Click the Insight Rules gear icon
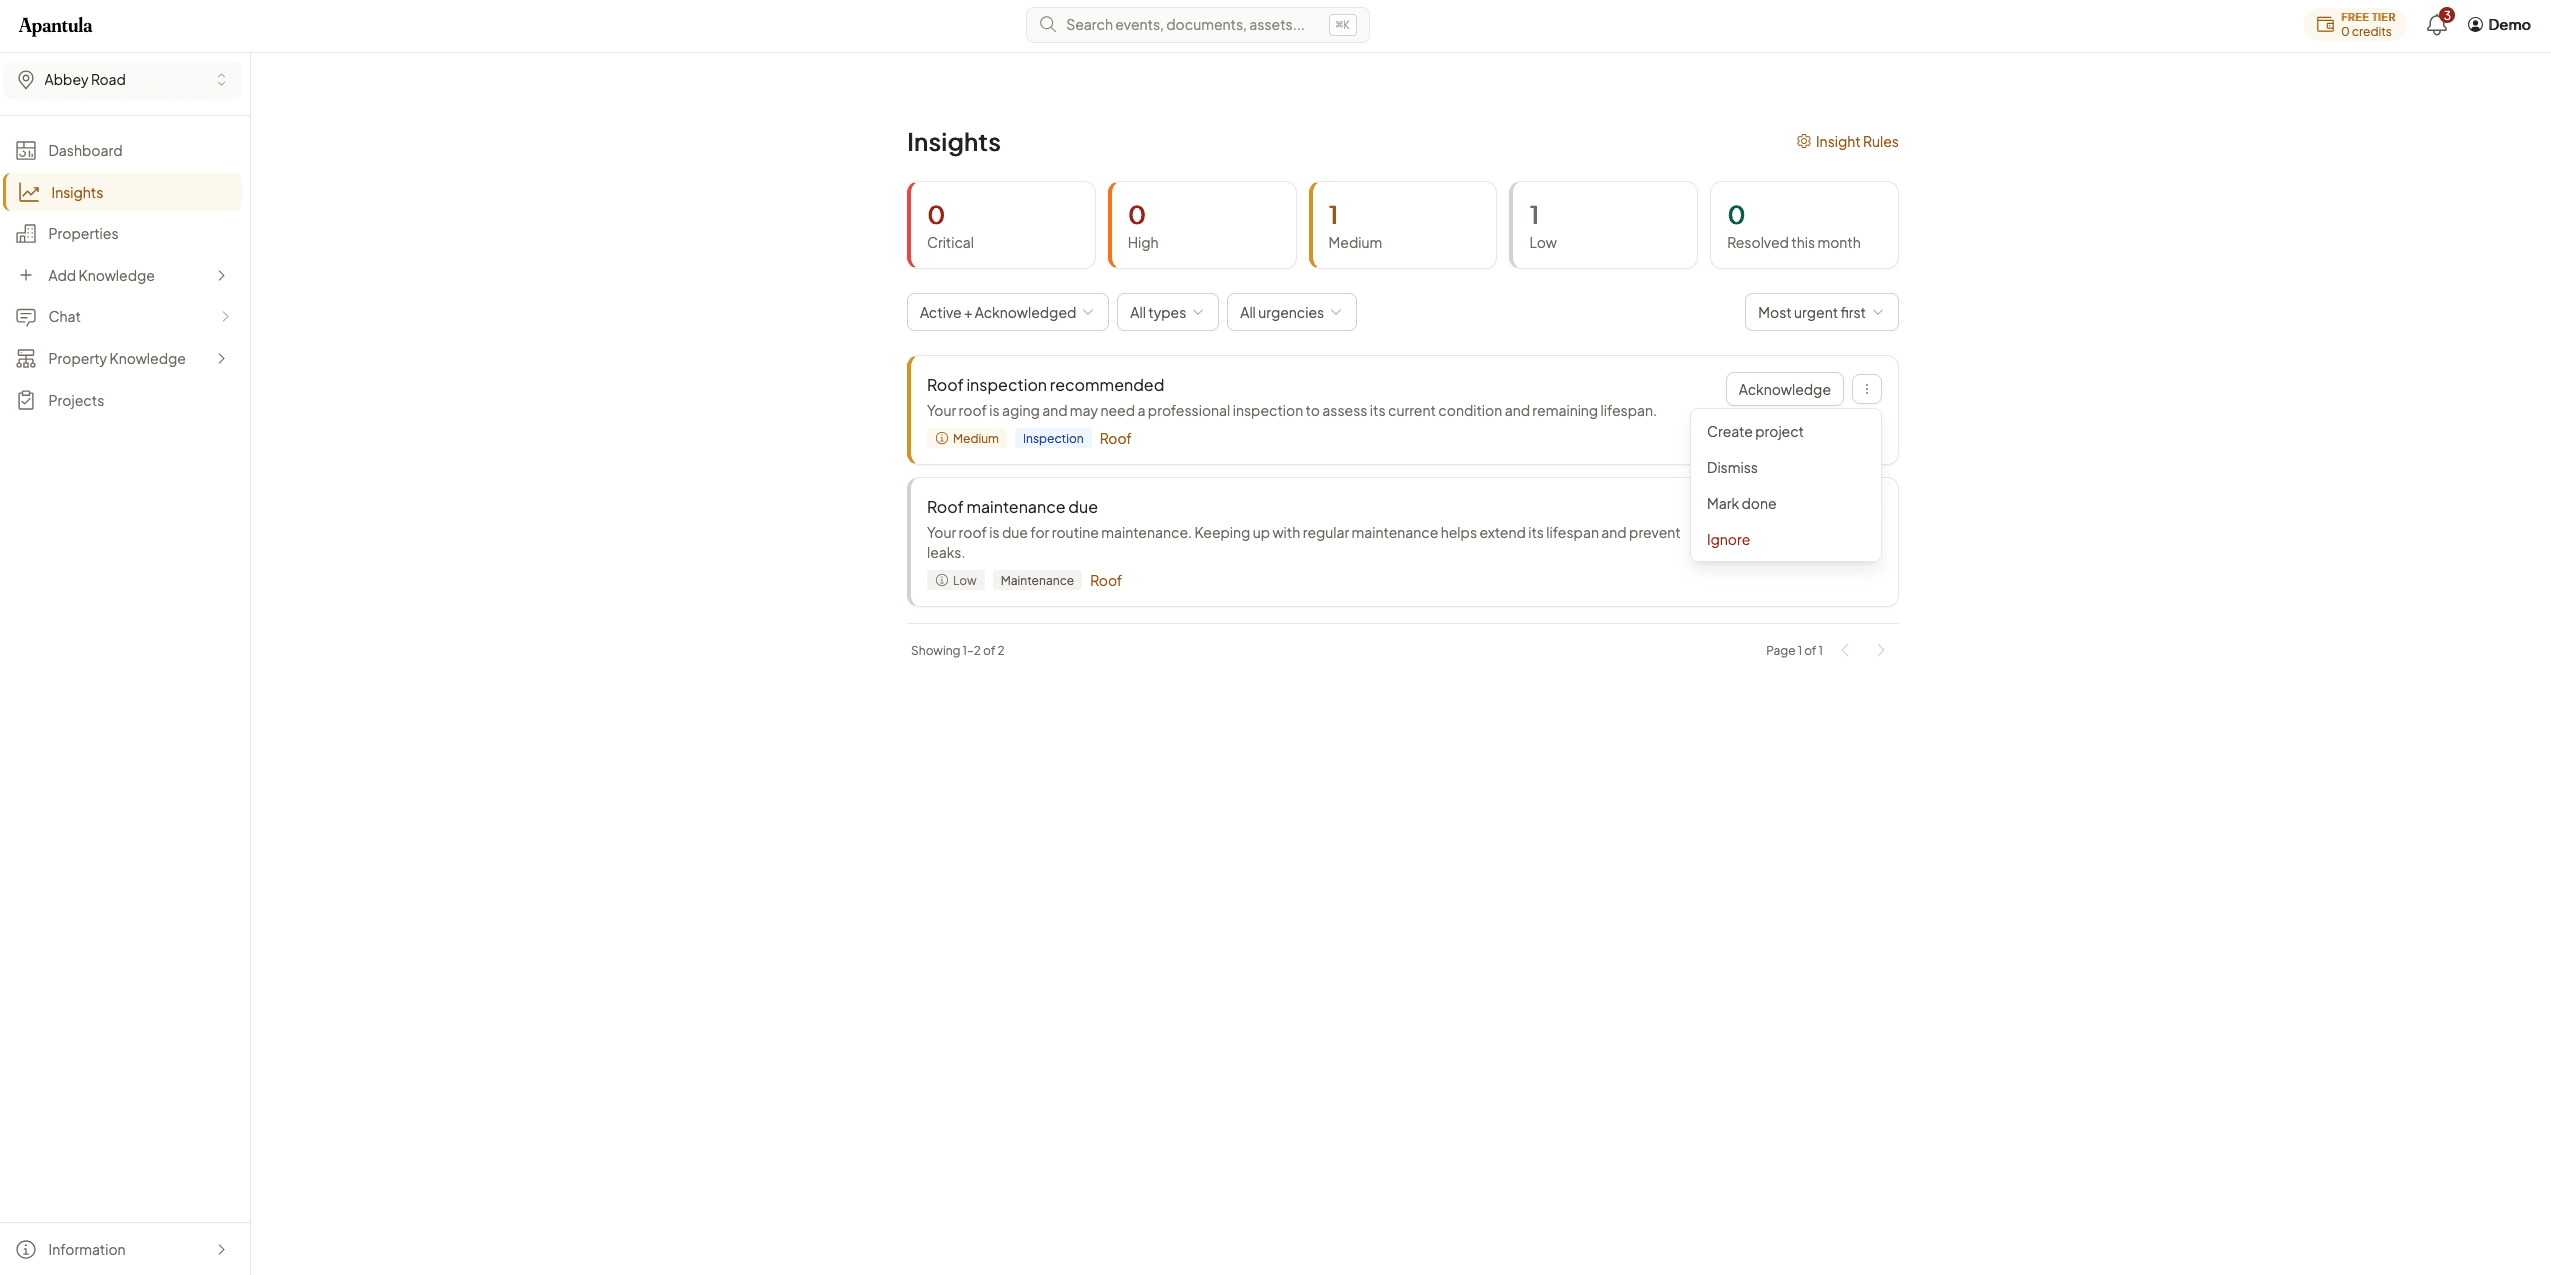This screenshot has width=2551, height=1275. point(1803,141)
